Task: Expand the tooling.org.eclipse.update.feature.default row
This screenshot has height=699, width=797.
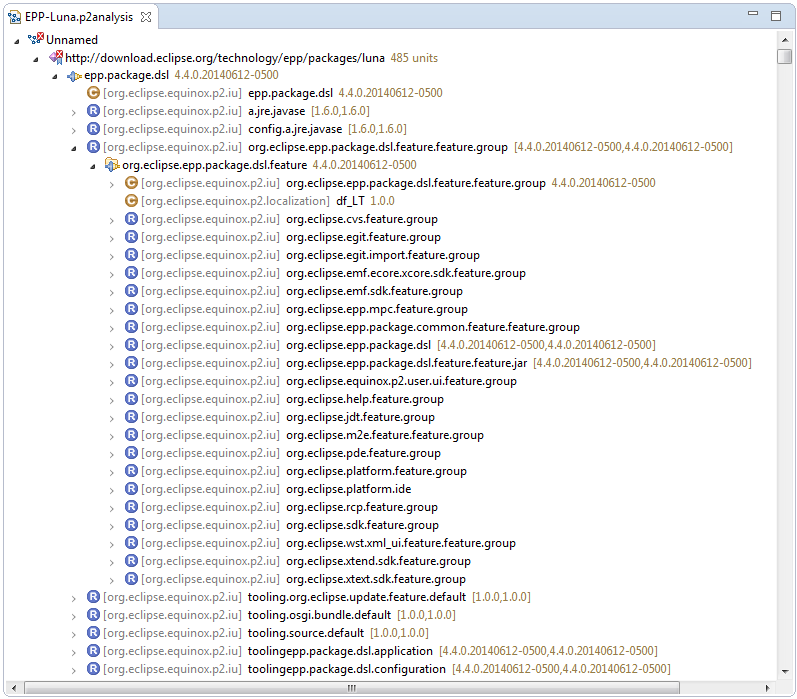Action: click(x=74, y=598)
